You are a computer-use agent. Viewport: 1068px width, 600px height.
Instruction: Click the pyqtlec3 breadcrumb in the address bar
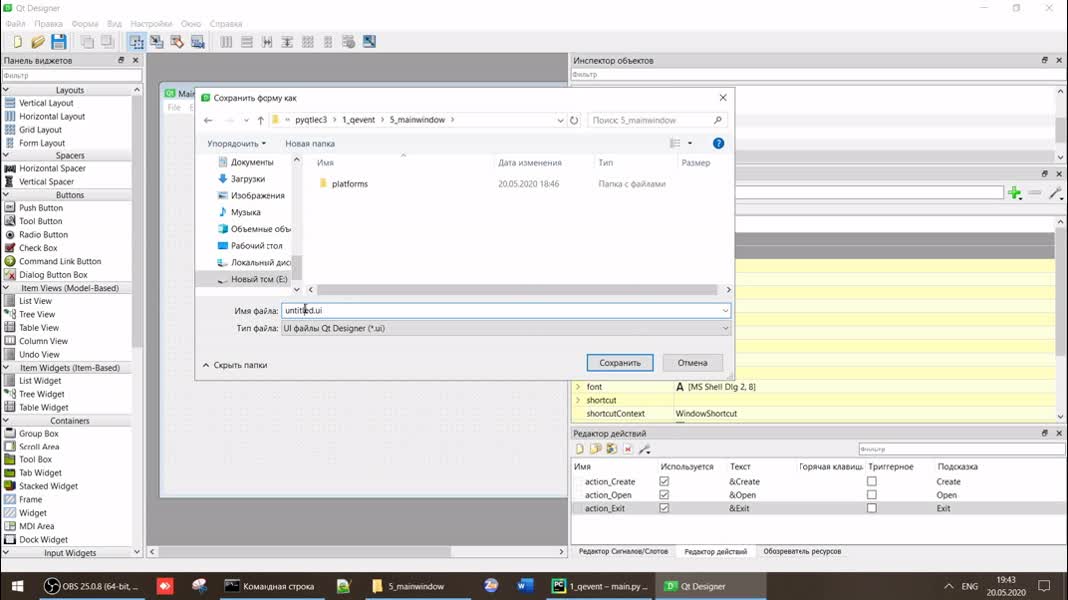click(x=311, y=120)
